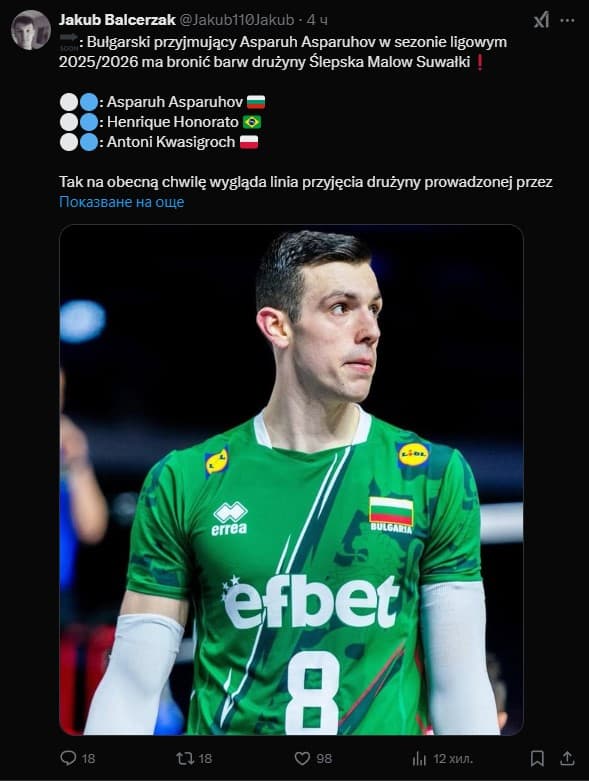
Task: Click the Jakub Balcerzak display name
Action: (117, 20)
